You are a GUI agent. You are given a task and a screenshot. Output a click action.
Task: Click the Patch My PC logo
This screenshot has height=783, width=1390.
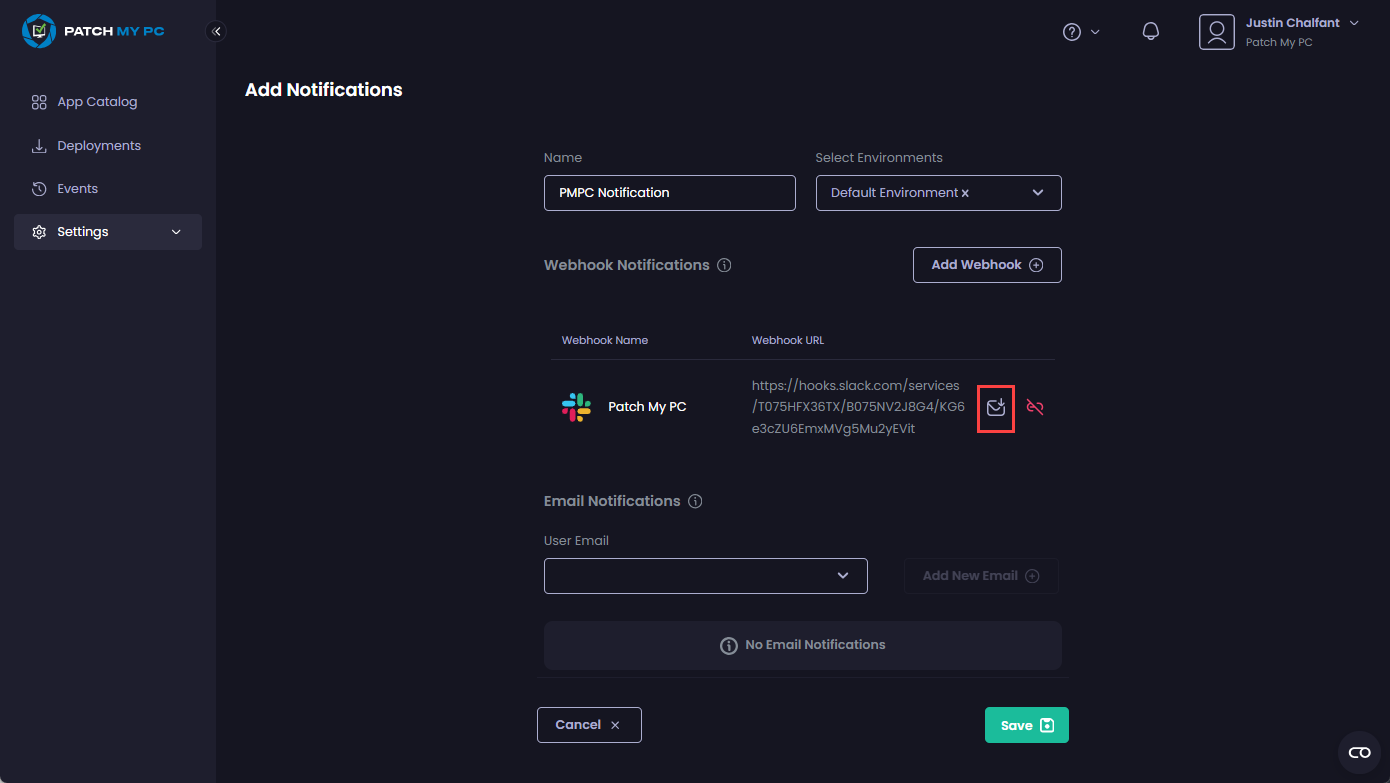coord(93,31)
